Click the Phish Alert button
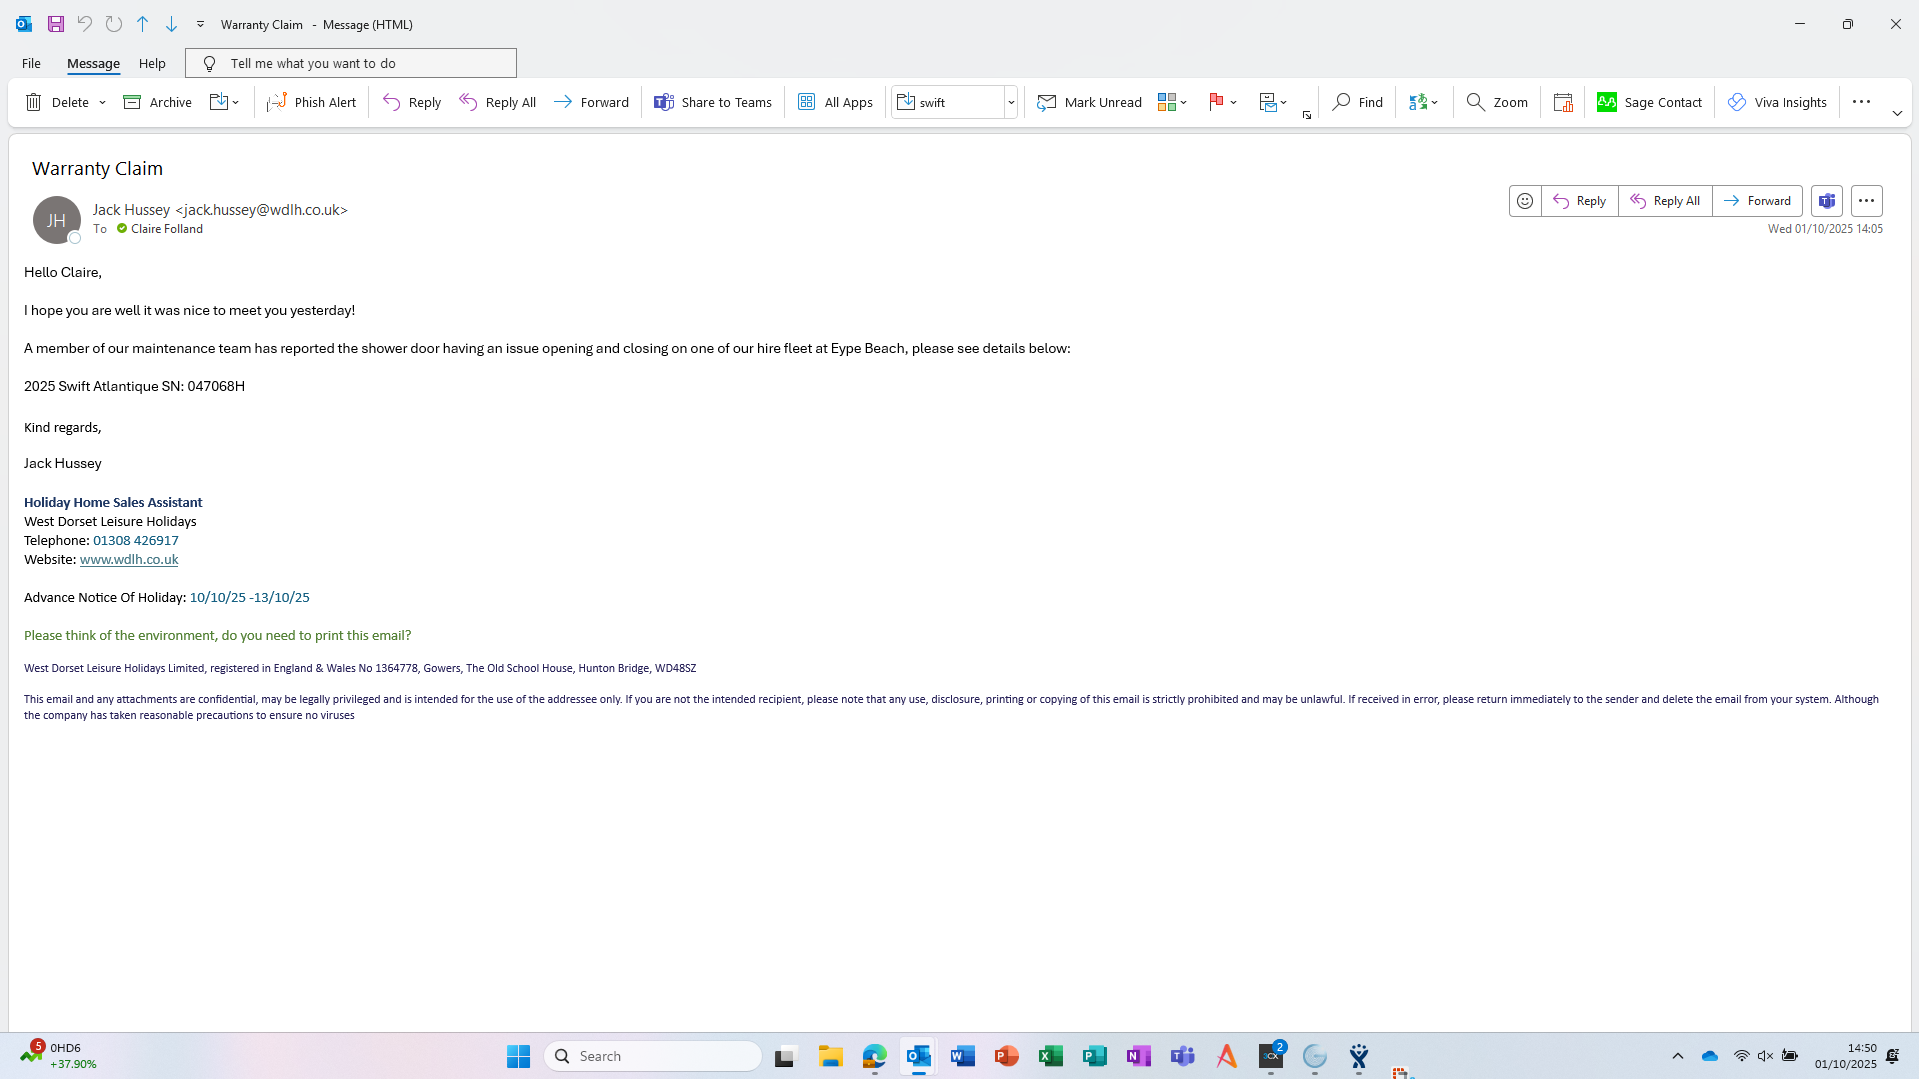This screenshot has width=1919, height=1079. [312, 102]
